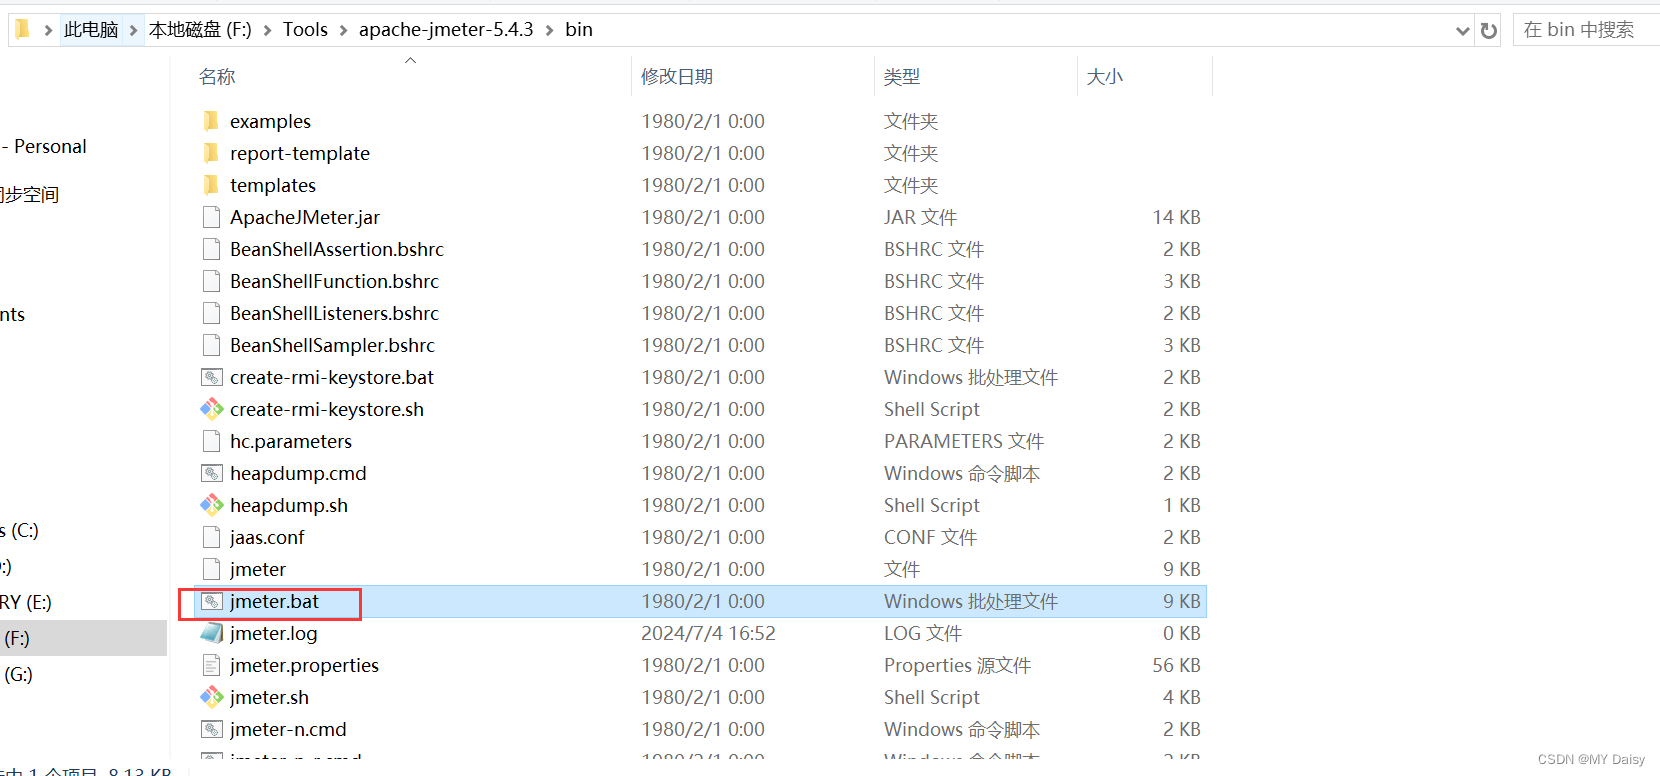Click the jmeter.sh script icon
Screen dimensions: 1660x776
click(x=211, y=697)
